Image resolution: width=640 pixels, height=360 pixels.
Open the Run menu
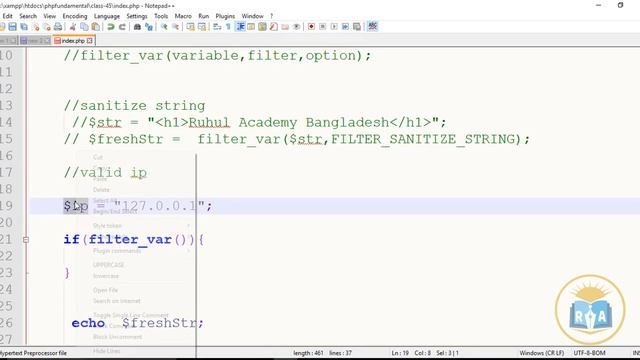(203, 16)
